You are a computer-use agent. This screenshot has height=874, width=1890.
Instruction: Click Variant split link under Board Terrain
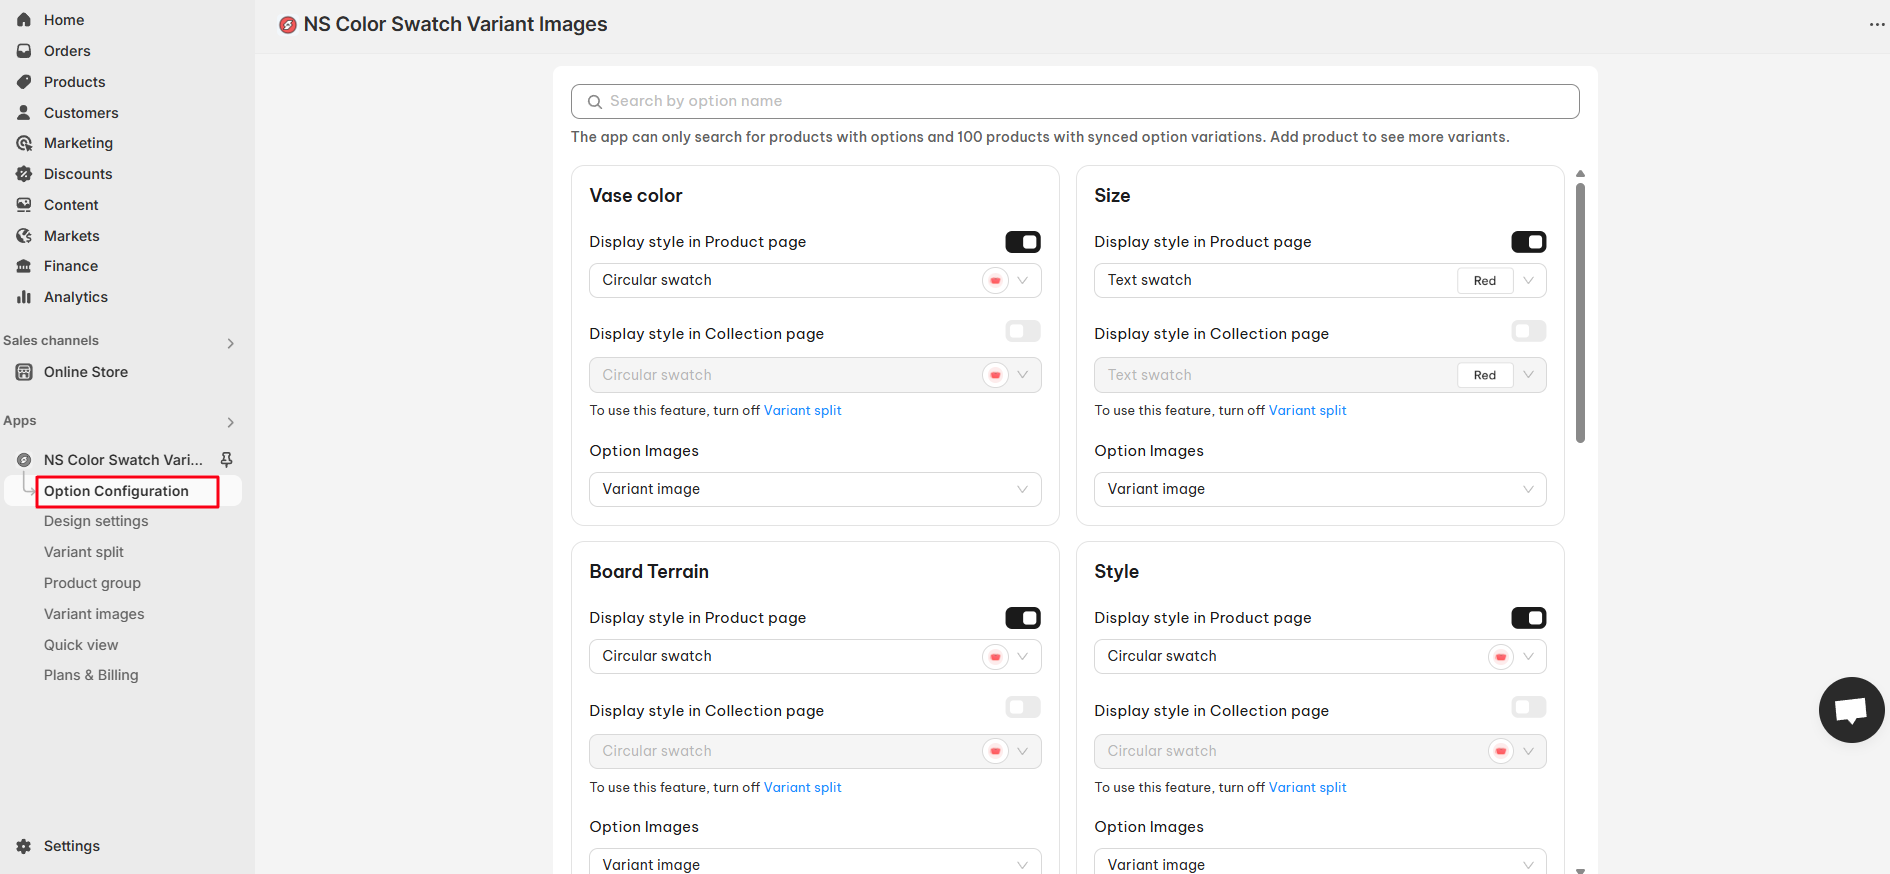pyautogui.click(x=803, y=787)
